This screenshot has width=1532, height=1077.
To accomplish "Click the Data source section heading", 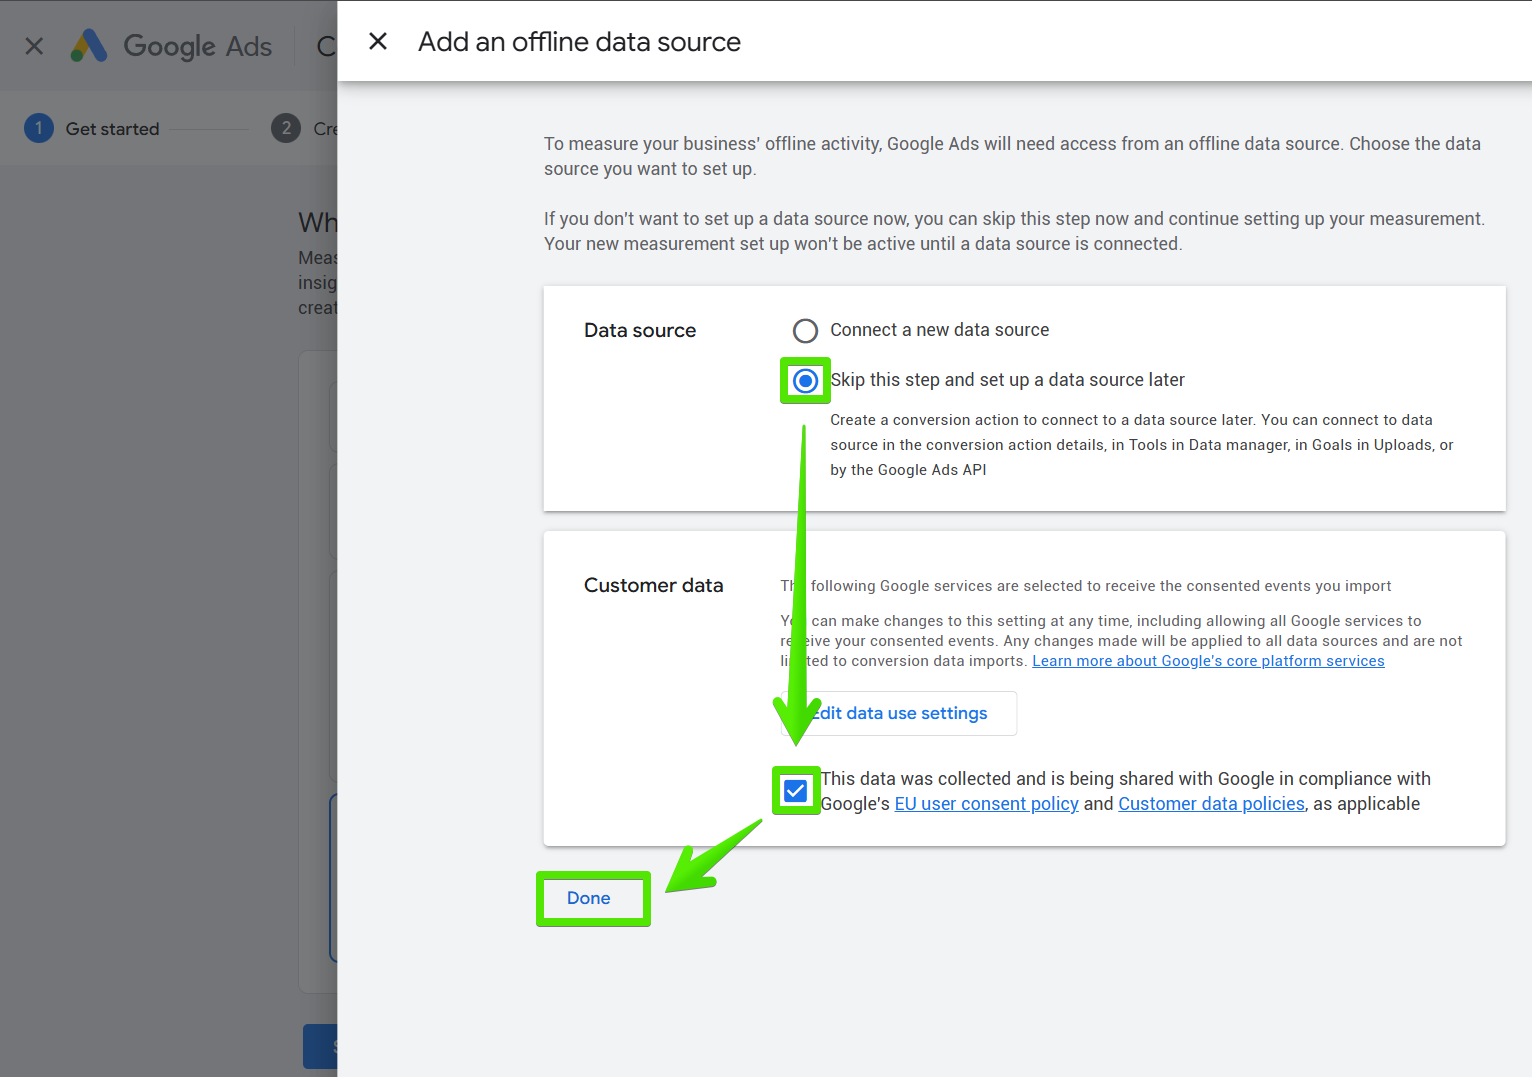I will tap(640, 331).
